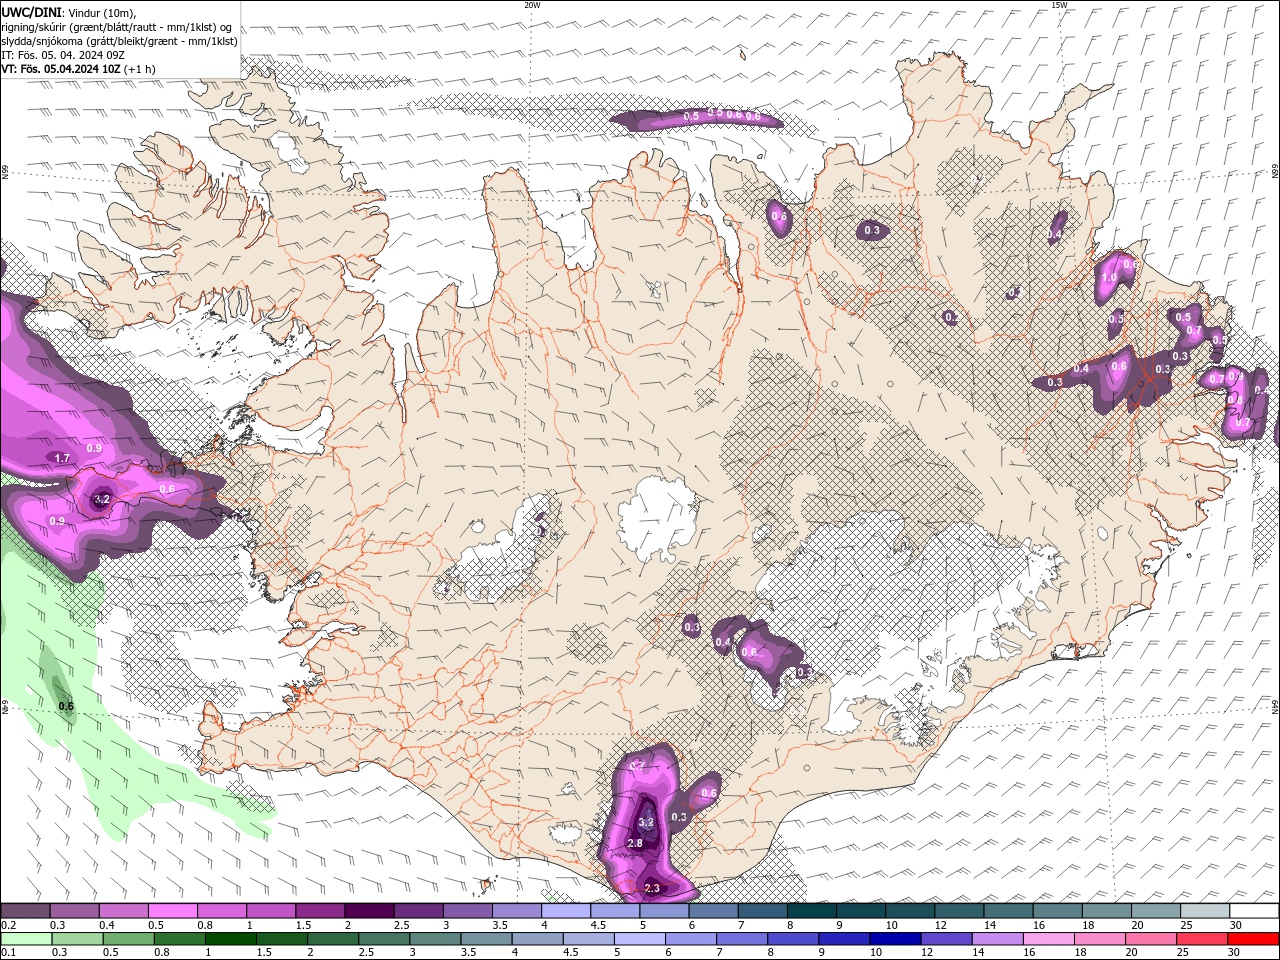Click the bright pink 0.5 swatch in the upper legend row
Screen dimensions: 1280x960
coord(173,910)
